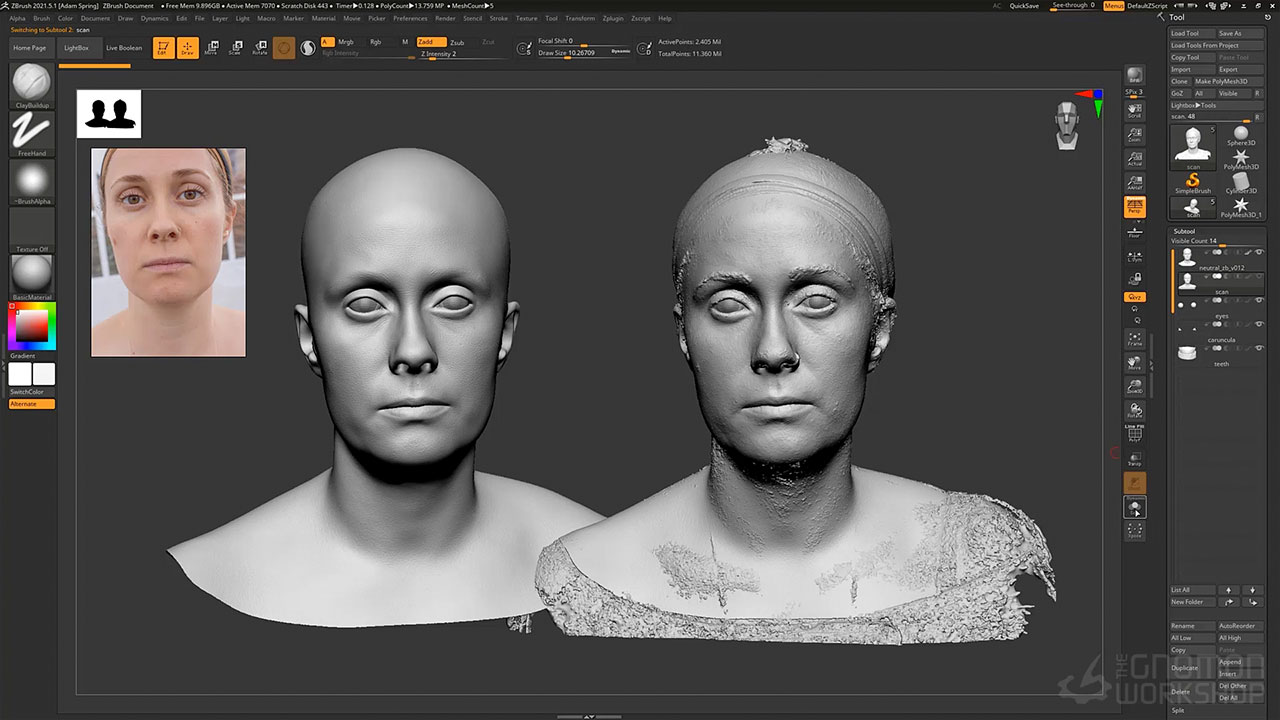
Task: Toggle Persp perspective mode
Action: [x=1135, y=207]
